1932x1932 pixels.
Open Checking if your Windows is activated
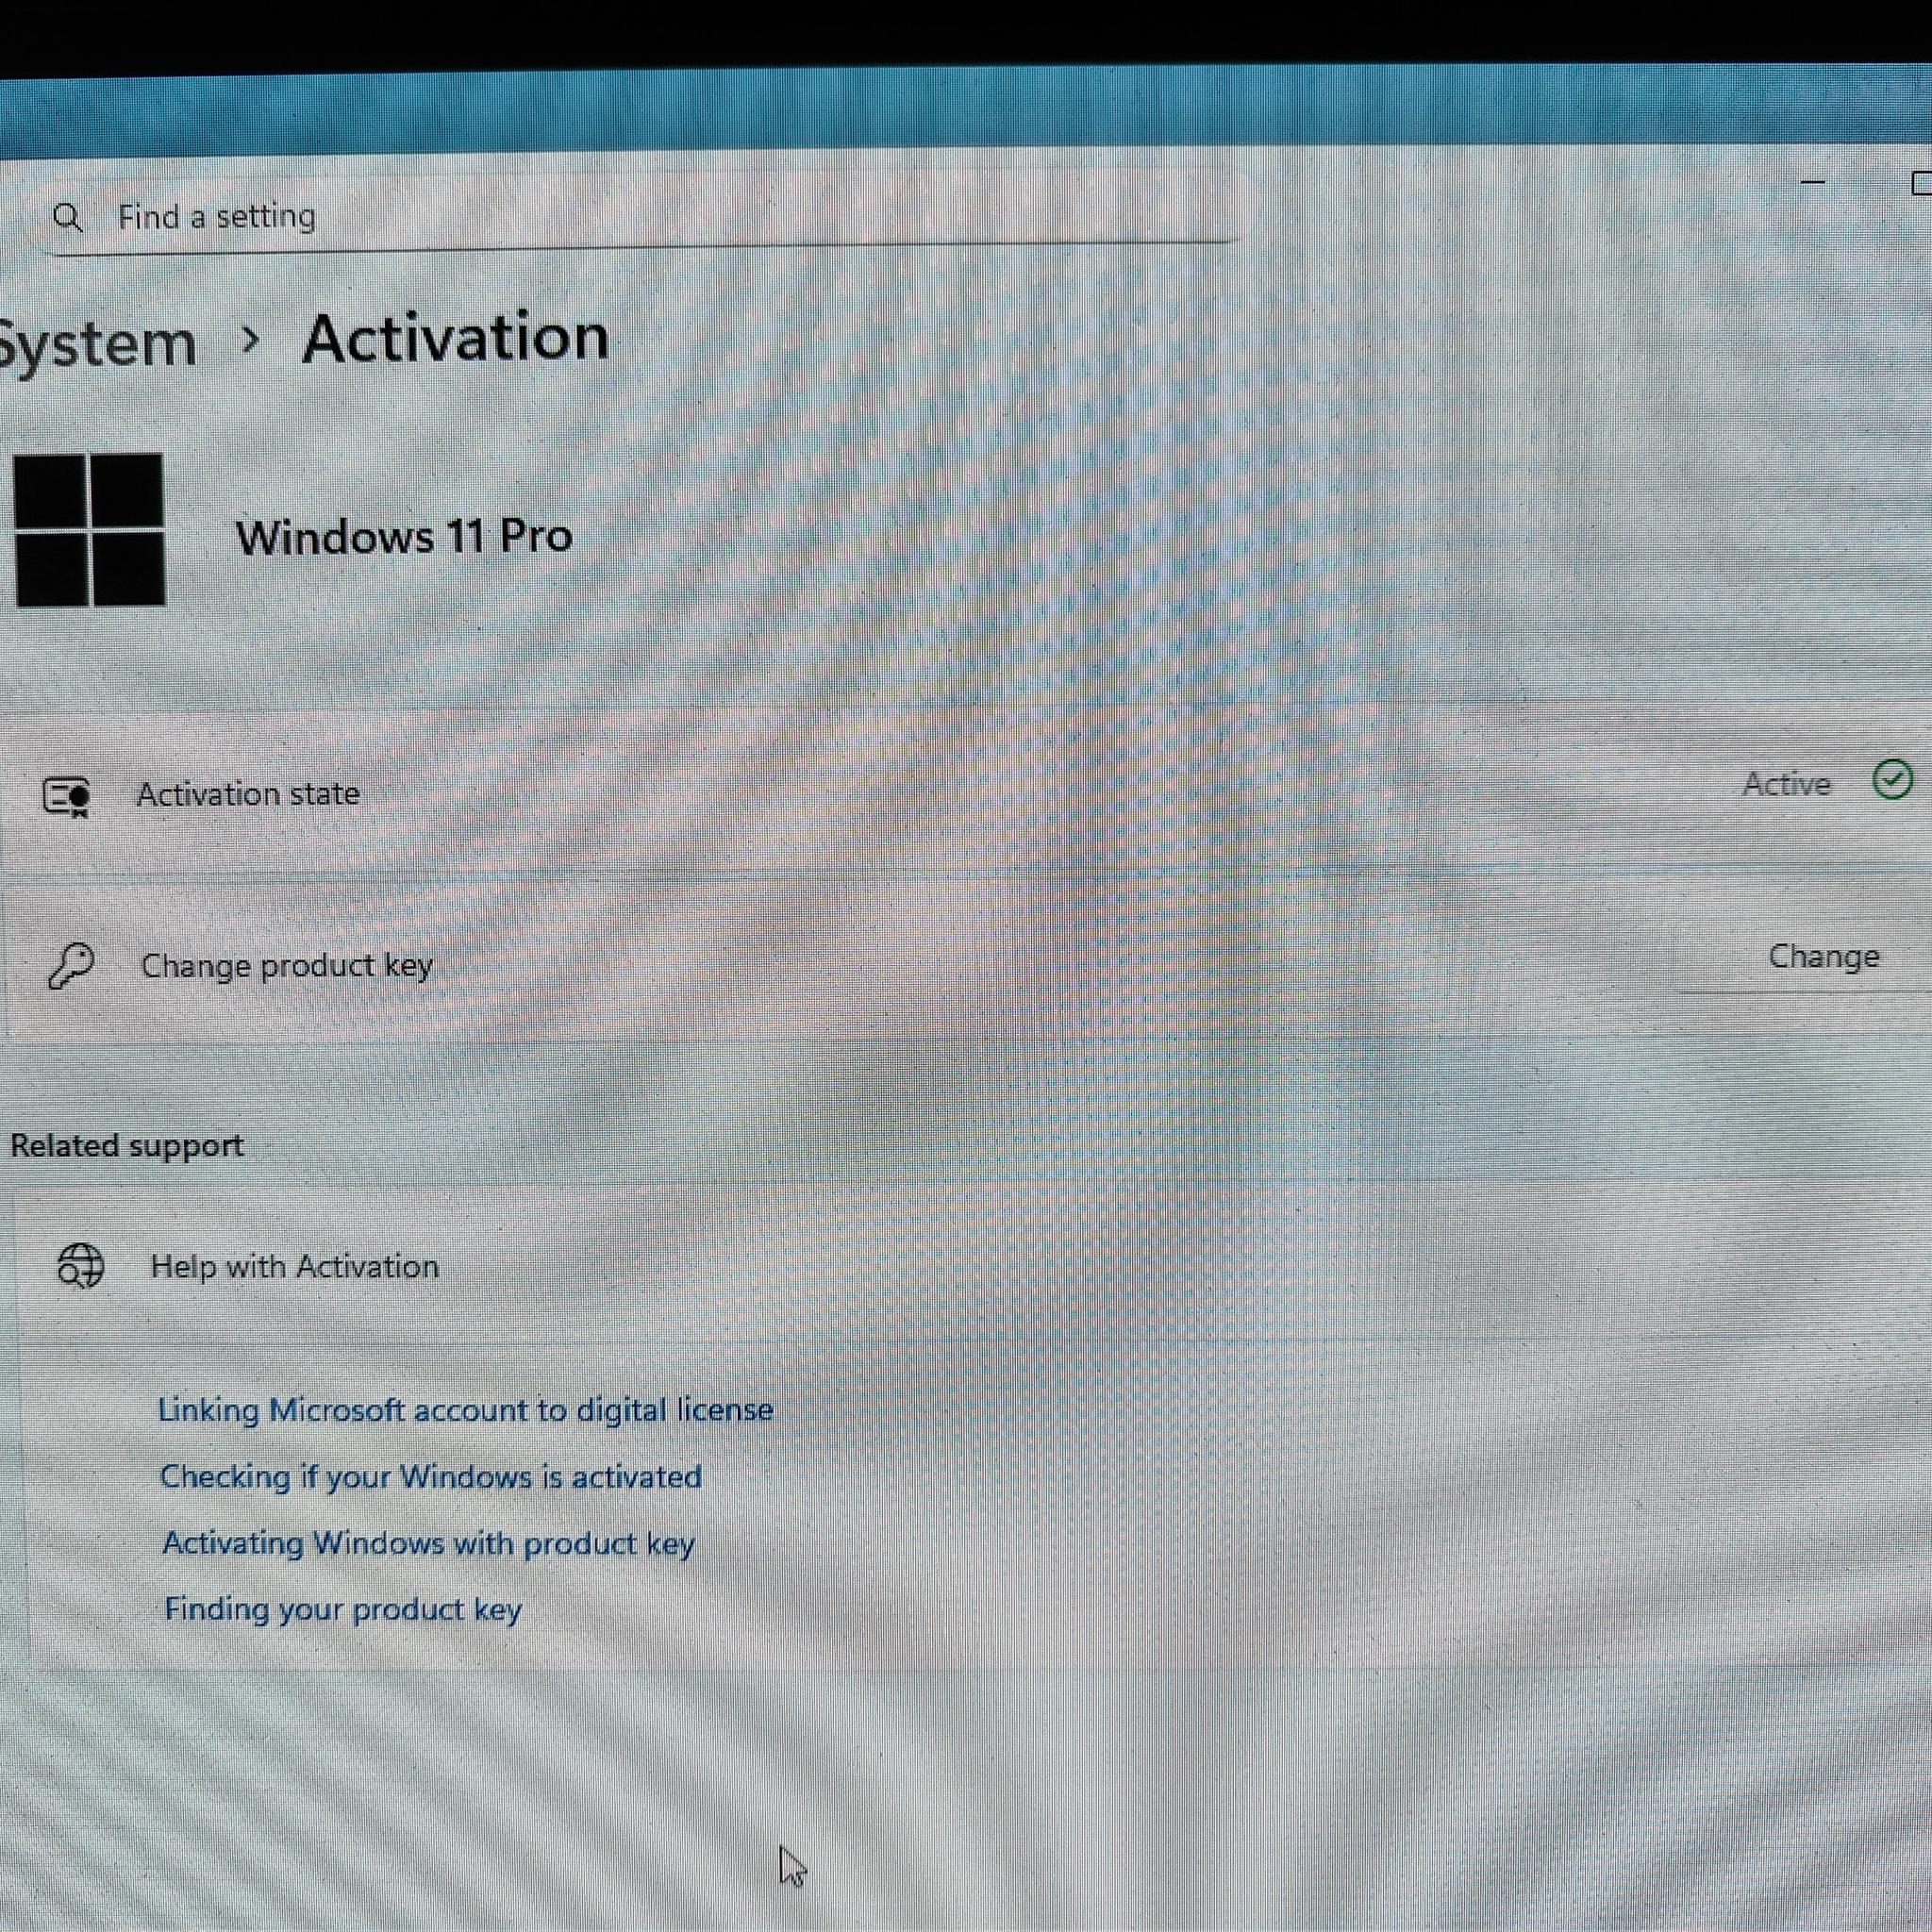[x=431, y=1477]
